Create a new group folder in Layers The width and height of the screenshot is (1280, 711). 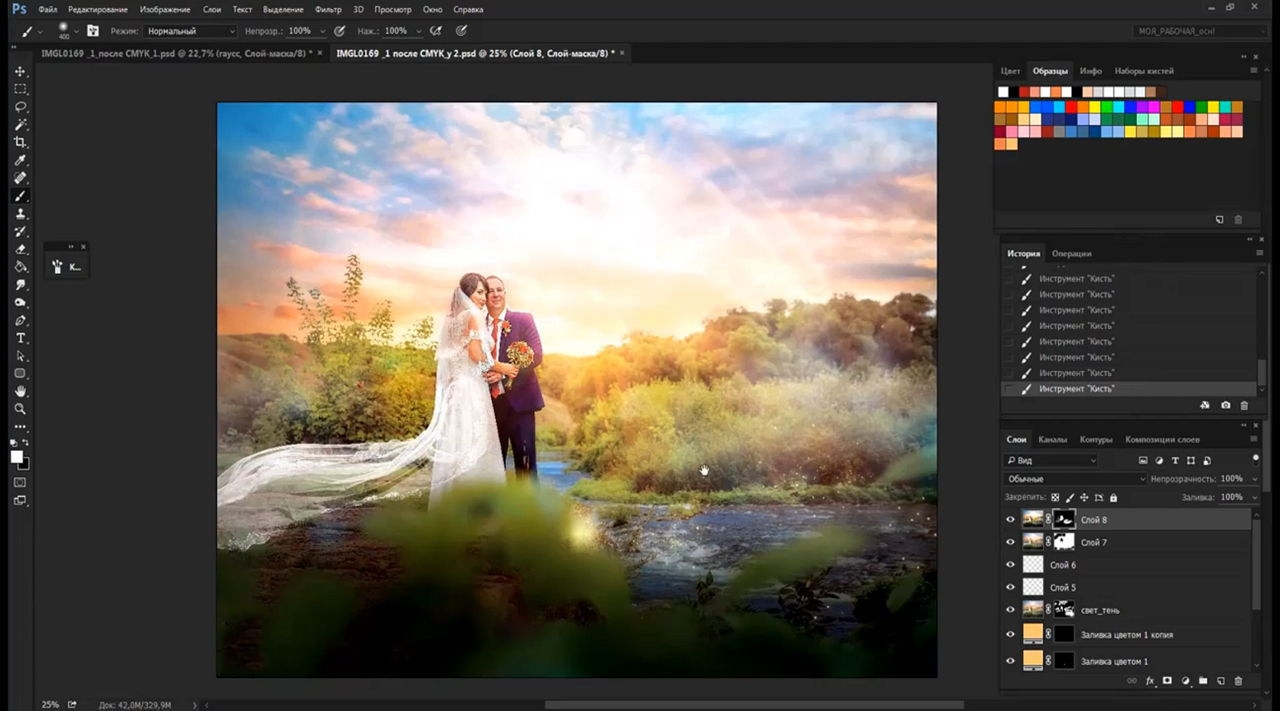coord(1202,681)
